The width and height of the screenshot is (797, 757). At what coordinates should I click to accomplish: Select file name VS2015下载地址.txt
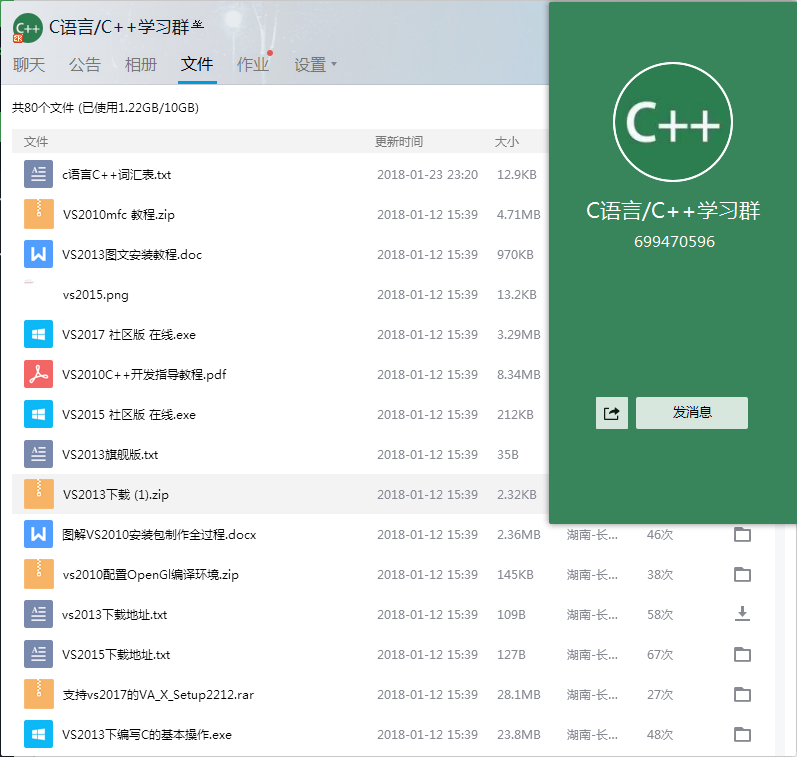pos(116,655)
